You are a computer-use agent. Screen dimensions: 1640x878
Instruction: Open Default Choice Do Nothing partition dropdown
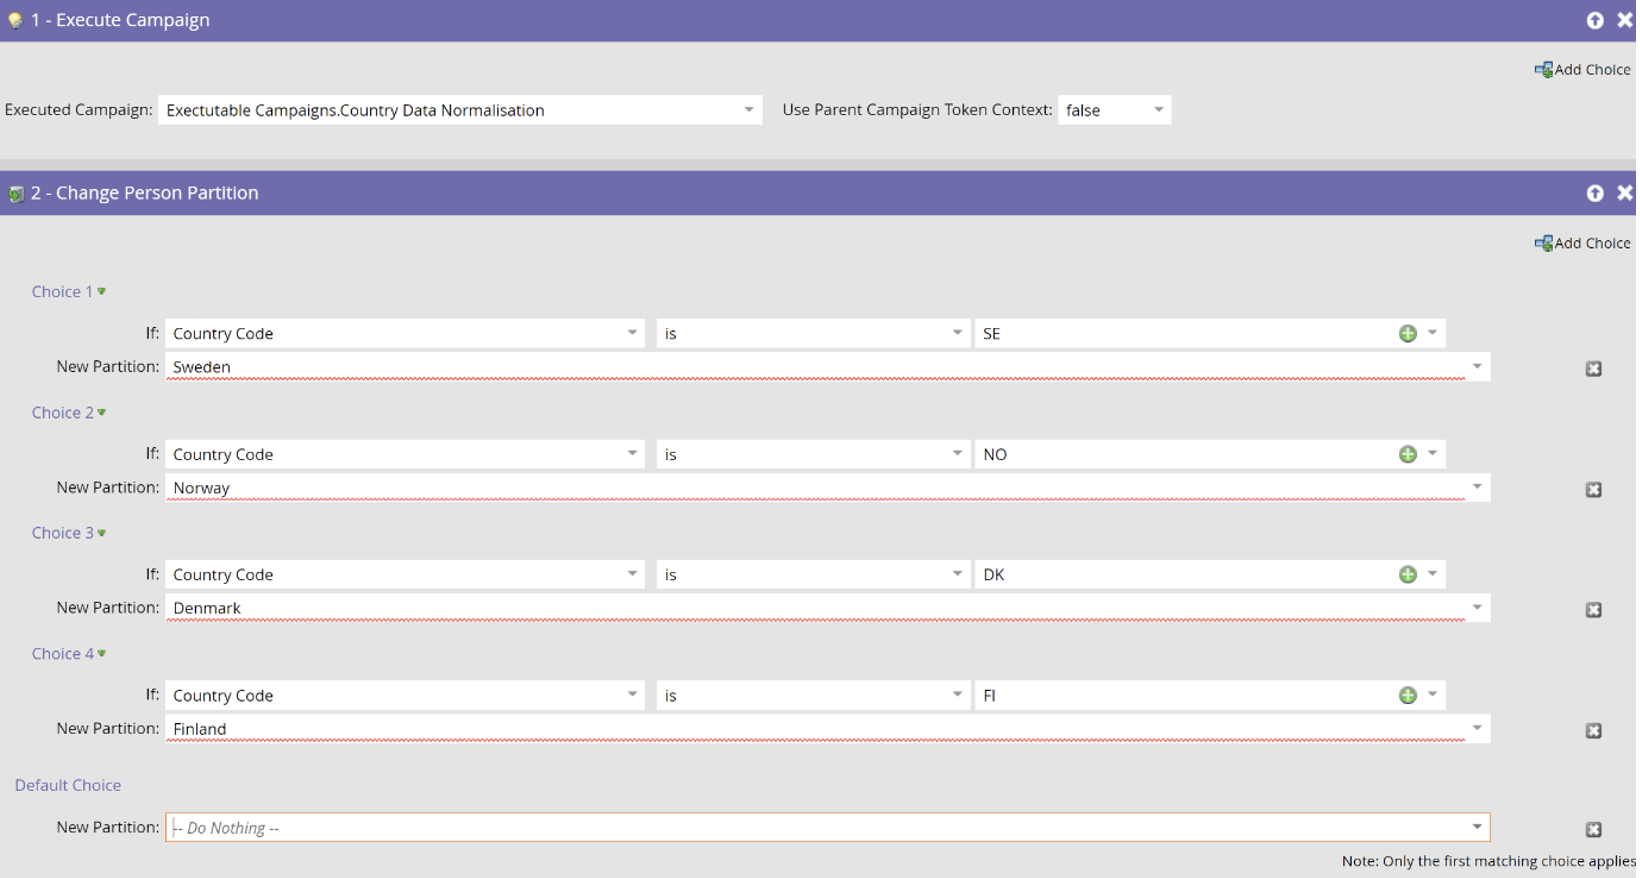pos(1477,827)
